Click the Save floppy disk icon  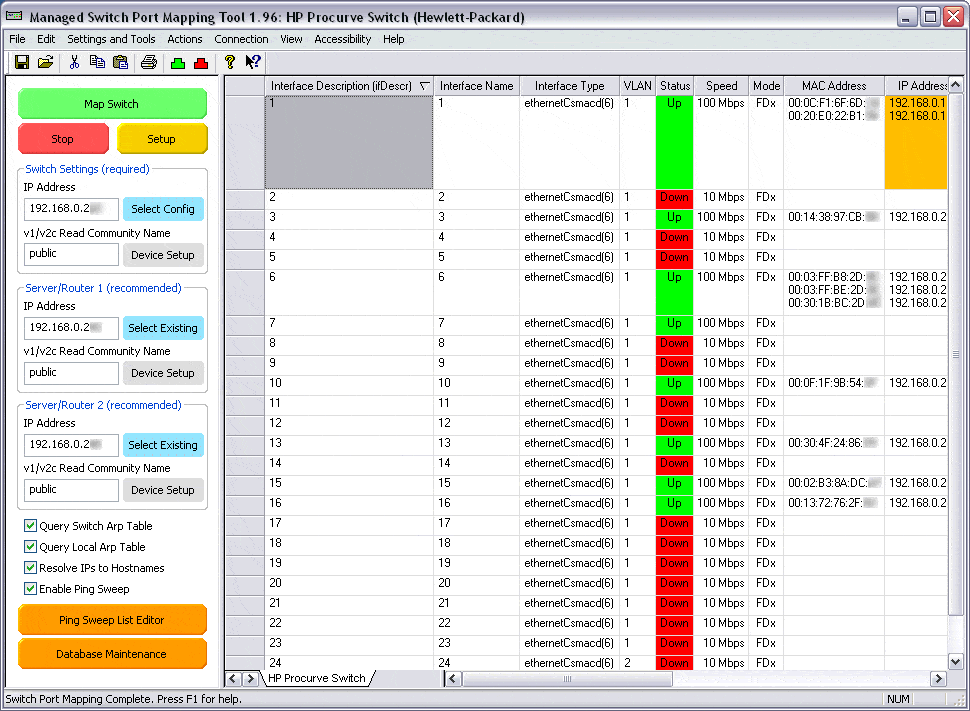(x=22, y=62)
